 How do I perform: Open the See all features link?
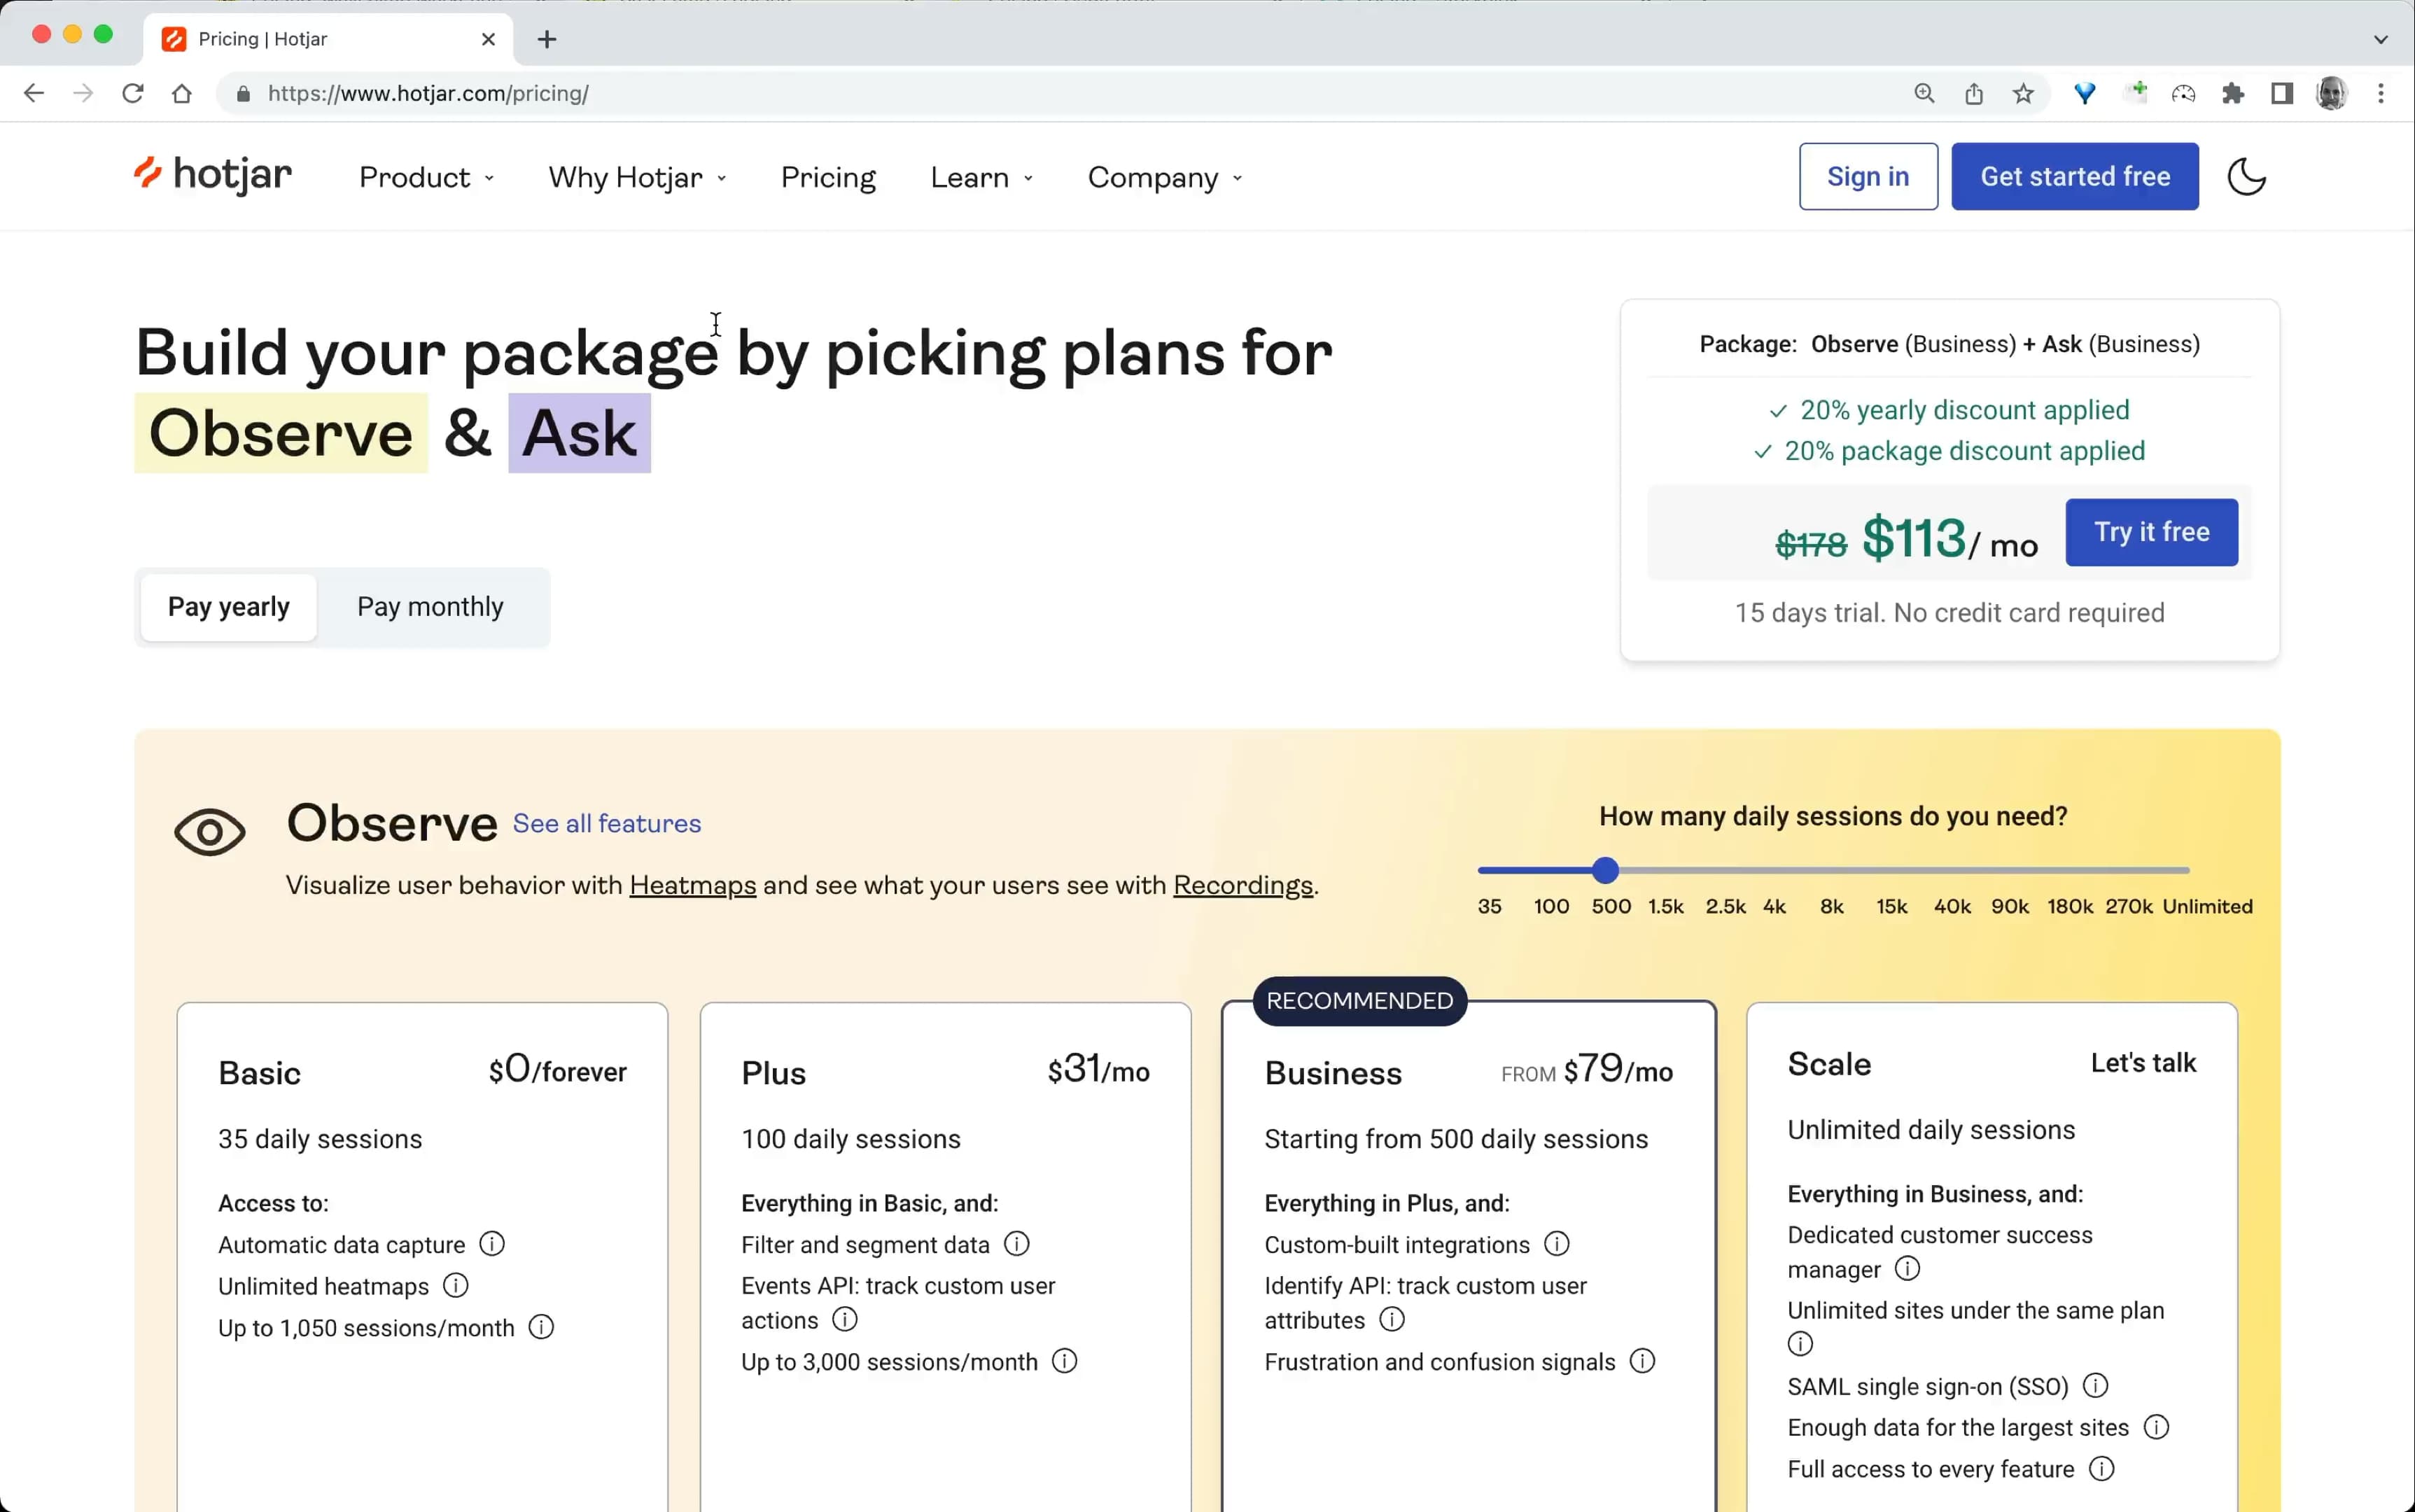[x=606, y=823]
